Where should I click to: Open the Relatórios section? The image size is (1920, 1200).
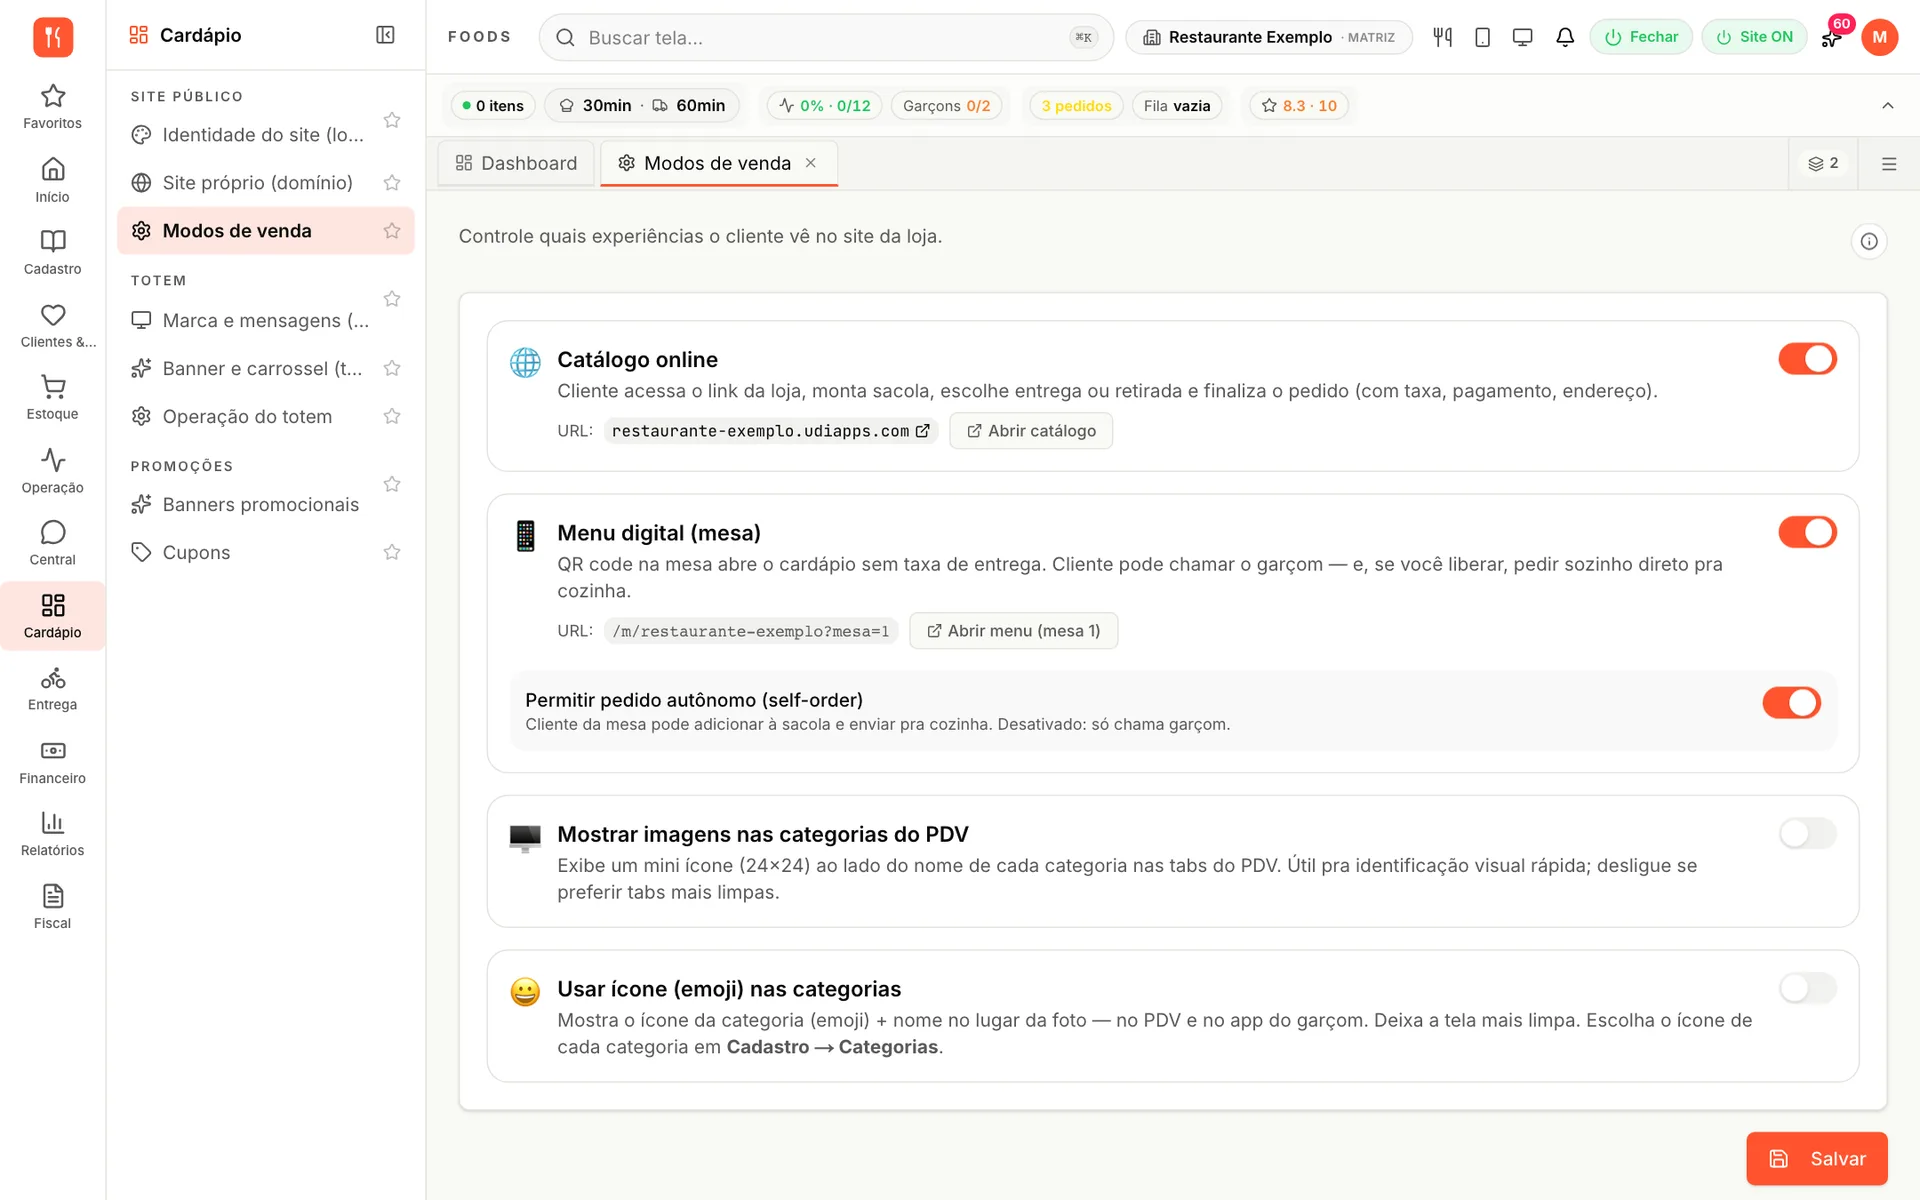point(52,834)
